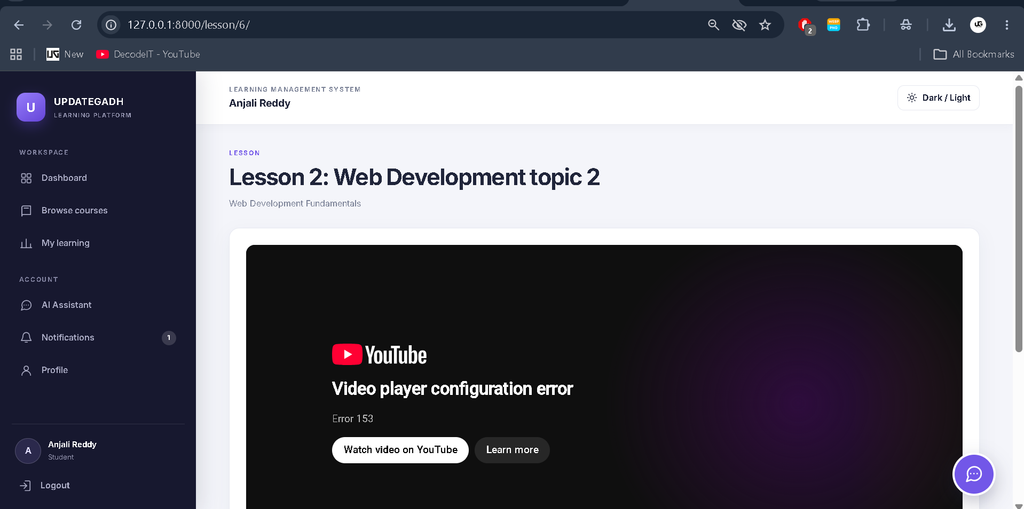Open the DecodeIT - YouTube bookmark

tap(148, 54)
